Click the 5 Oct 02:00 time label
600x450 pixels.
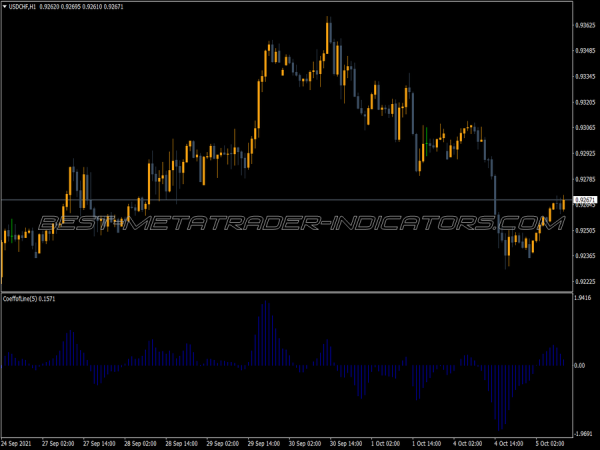click(550, 444)
